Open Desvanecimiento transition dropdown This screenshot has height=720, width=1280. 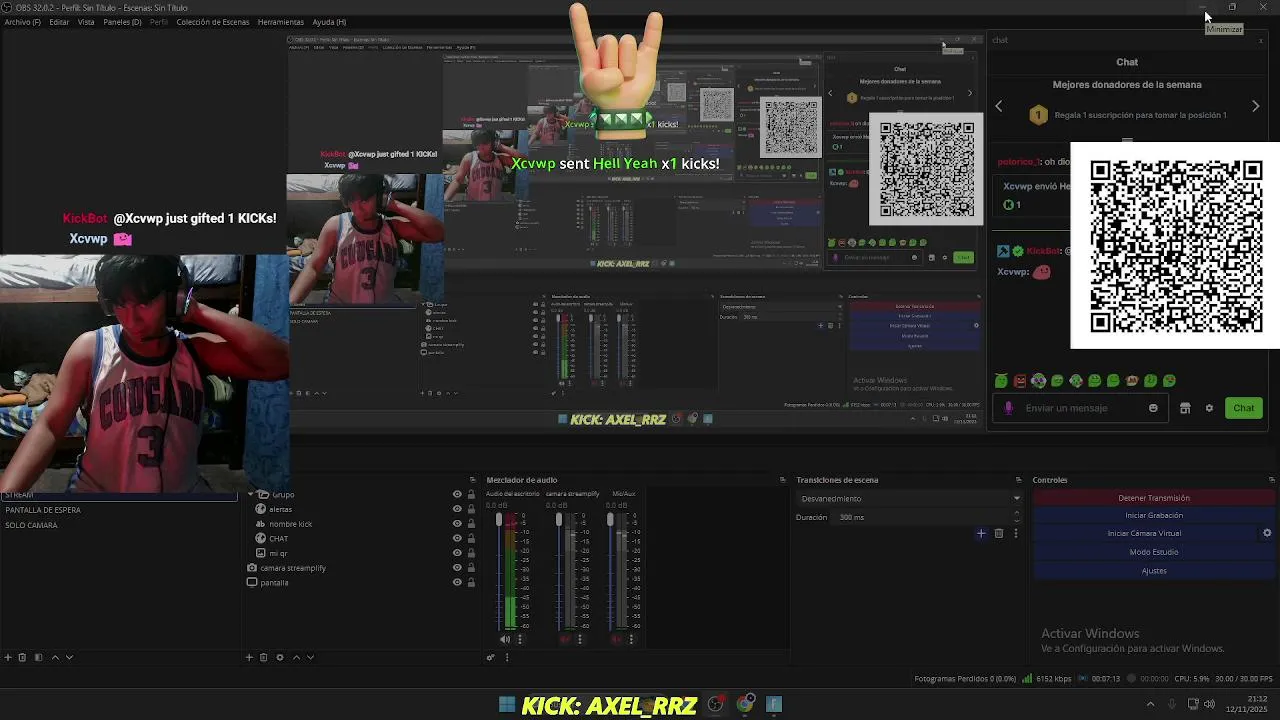click(909, 498)
